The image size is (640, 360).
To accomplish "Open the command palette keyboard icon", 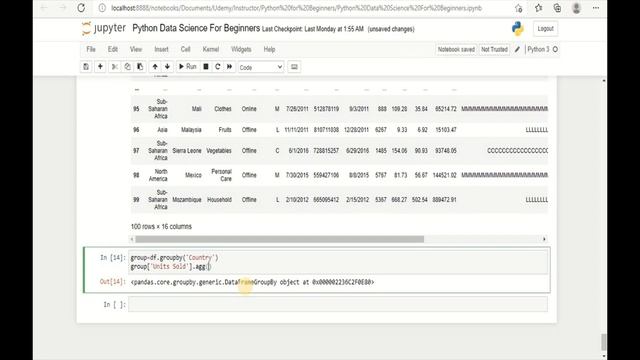I will pyautogui.click(x=294, y=67).
